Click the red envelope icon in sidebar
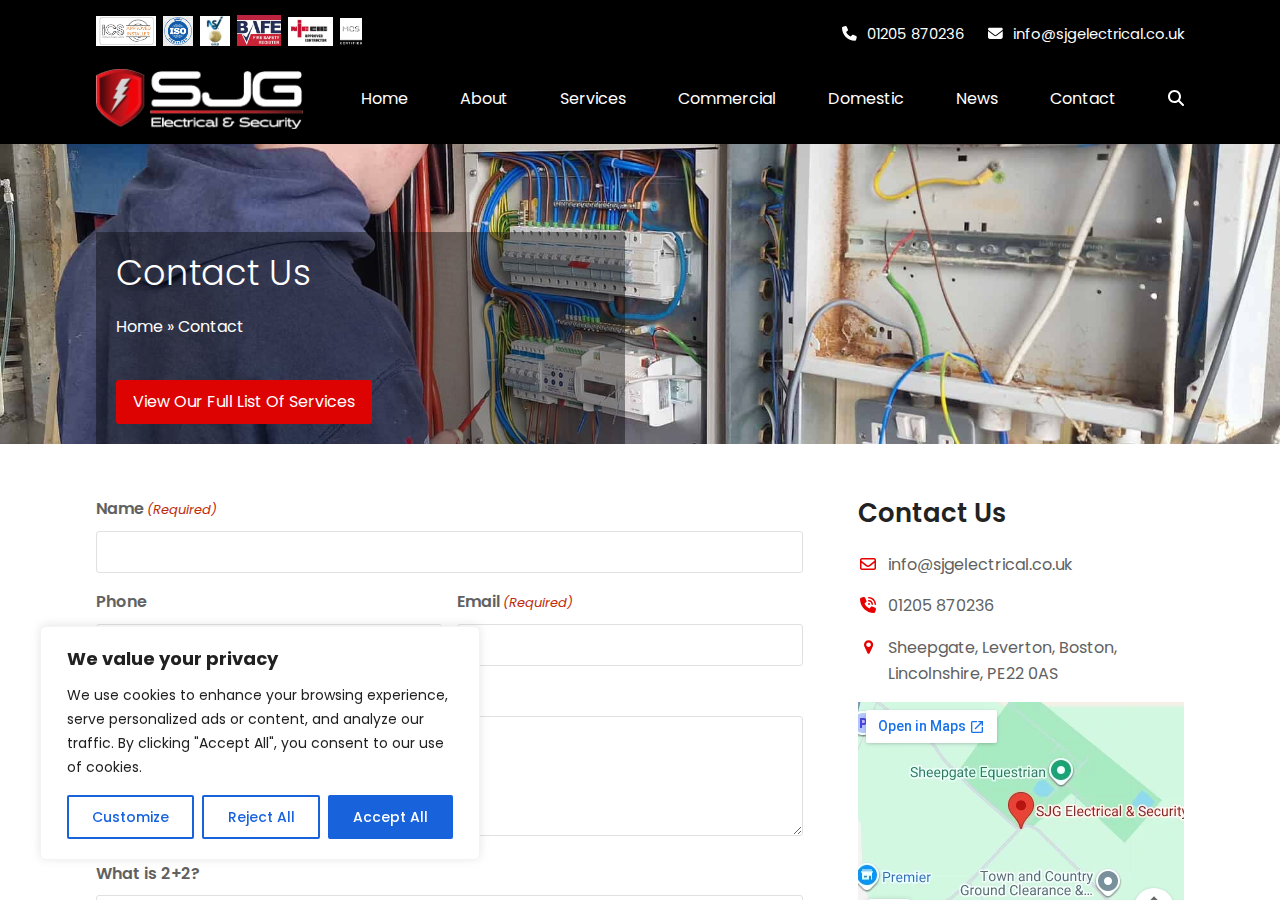This screenshot has width=1280, height=900. coord(868,565)
